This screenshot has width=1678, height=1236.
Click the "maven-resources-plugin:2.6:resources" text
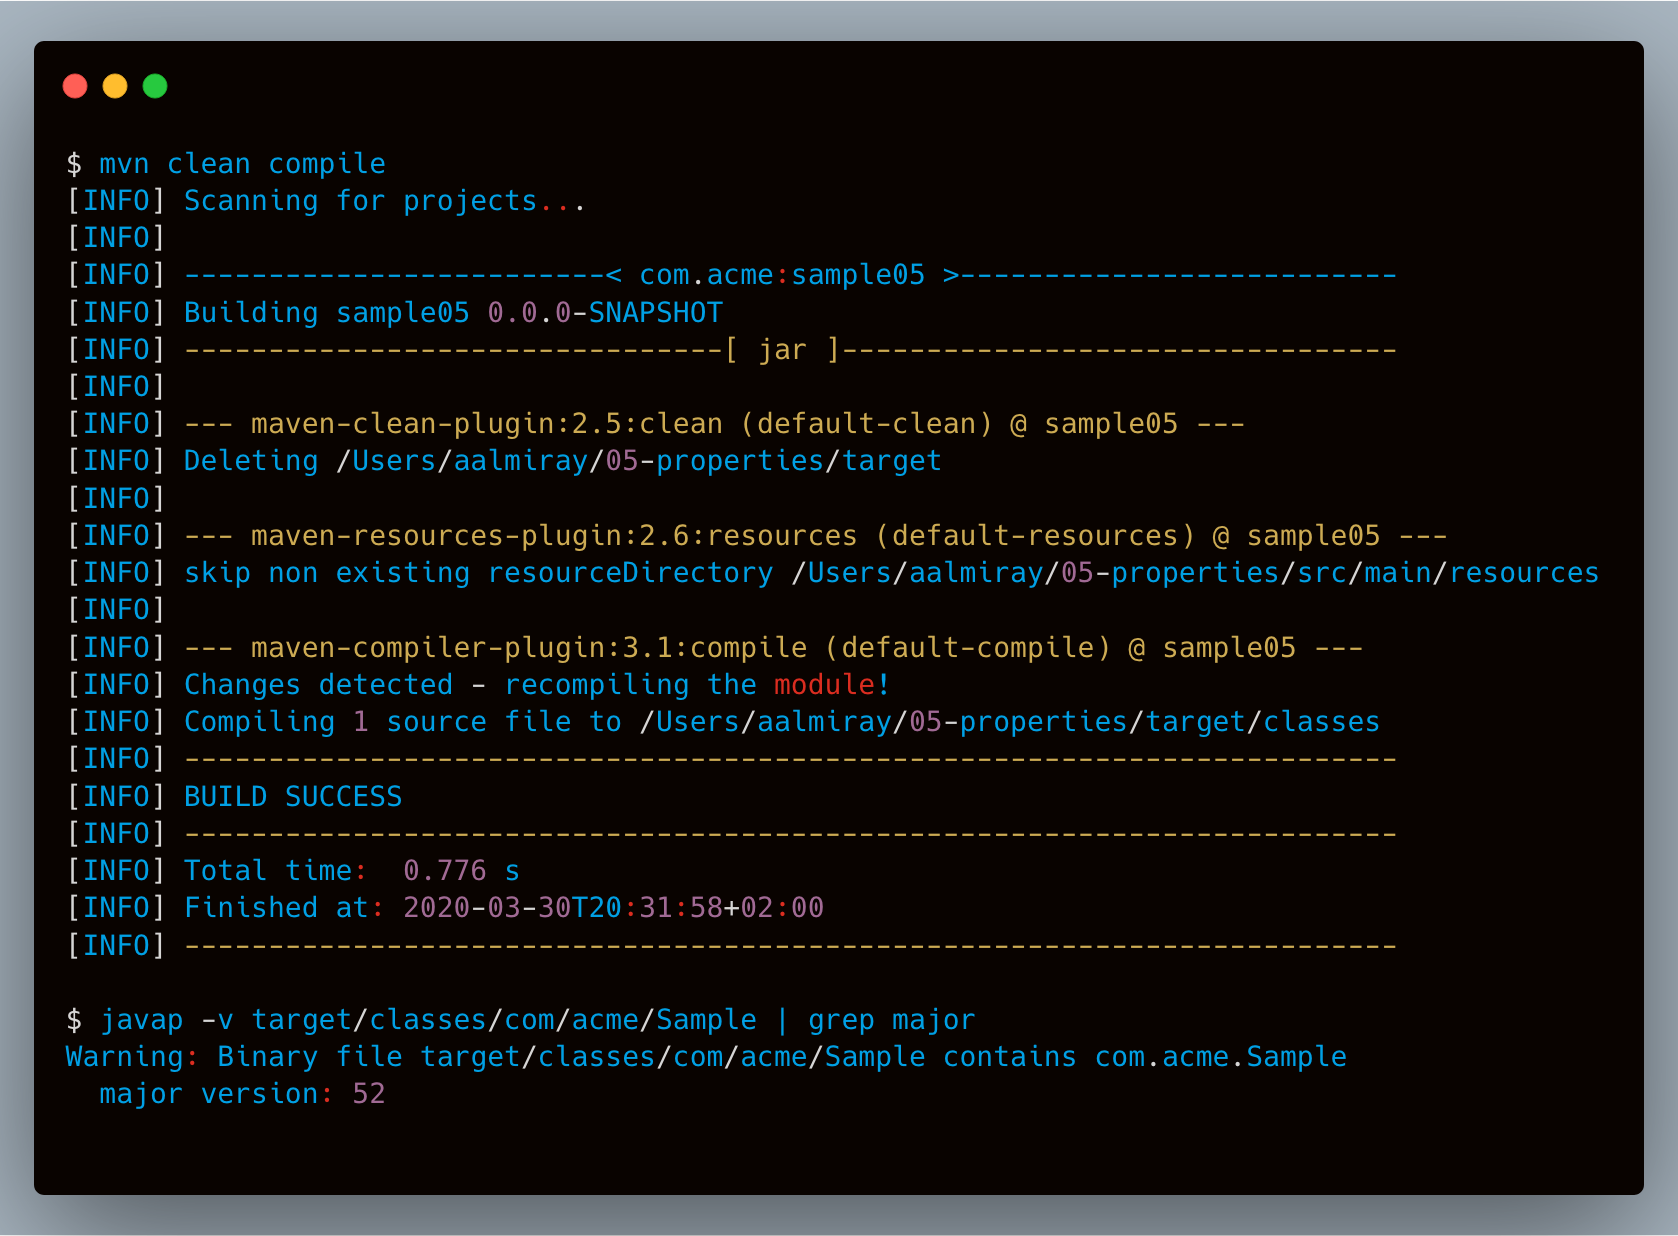tap(553, 536)
